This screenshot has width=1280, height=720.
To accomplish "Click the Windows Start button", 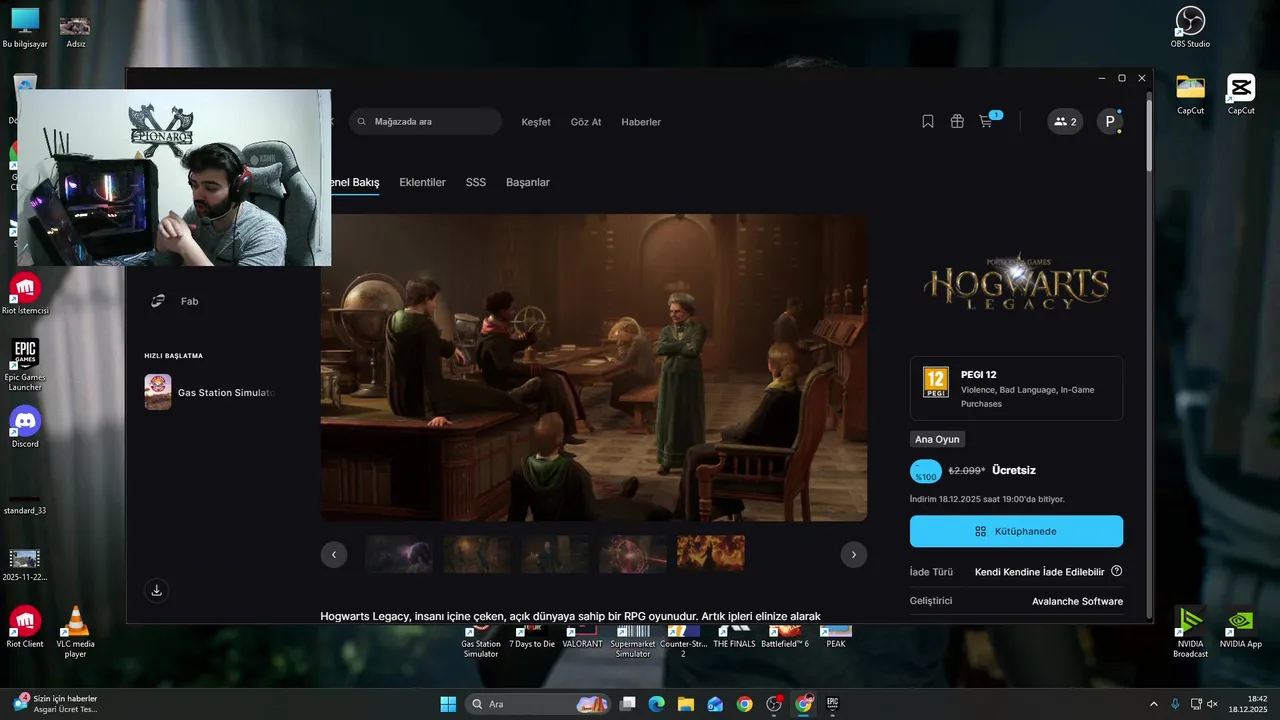I will point(448,704).
